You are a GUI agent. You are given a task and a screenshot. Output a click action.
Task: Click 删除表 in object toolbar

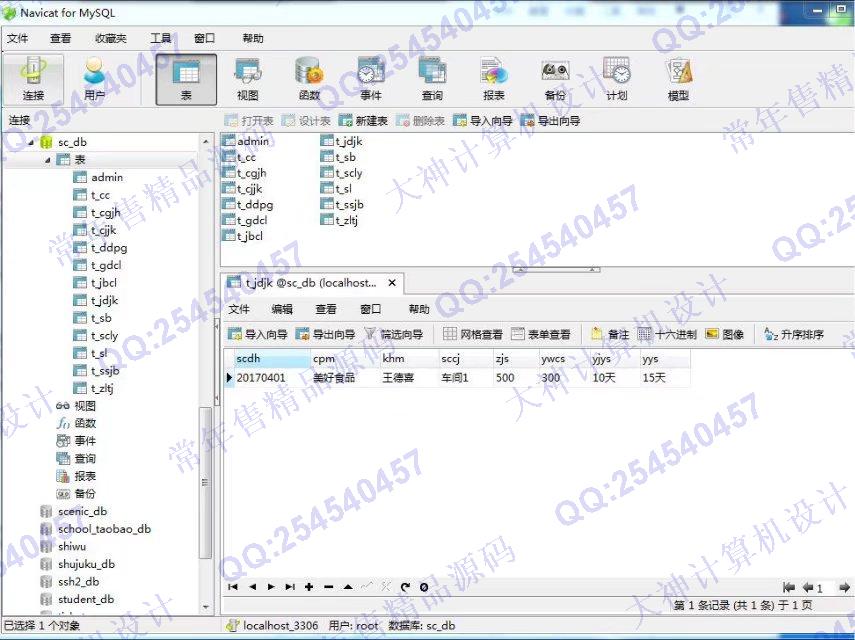pos(420,120)
